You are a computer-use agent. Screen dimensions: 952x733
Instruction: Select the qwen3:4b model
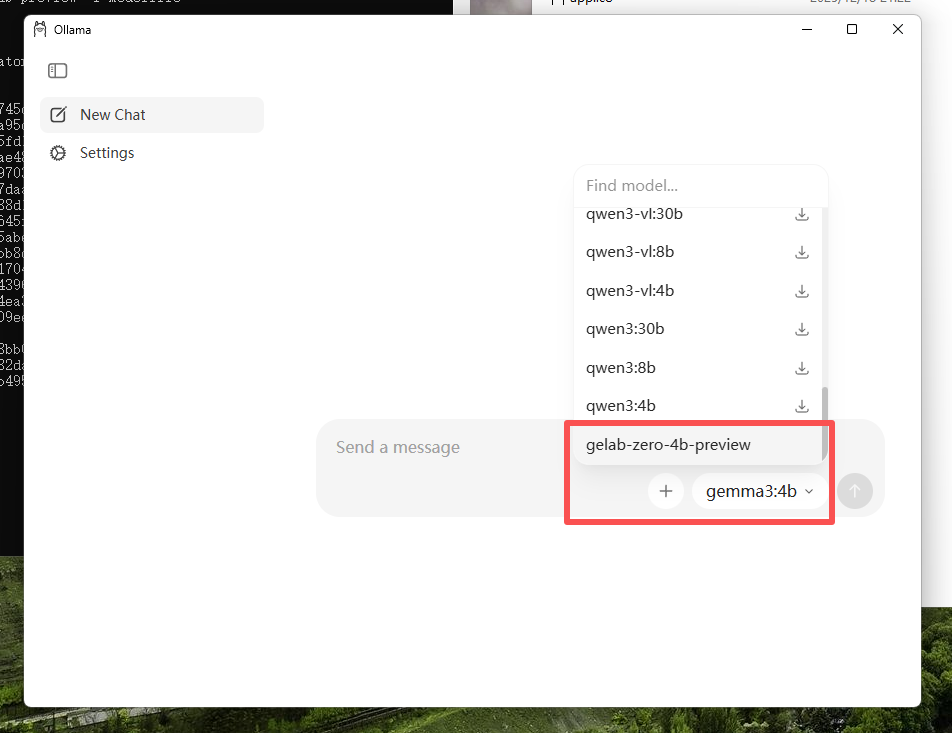tap(698, 406)
